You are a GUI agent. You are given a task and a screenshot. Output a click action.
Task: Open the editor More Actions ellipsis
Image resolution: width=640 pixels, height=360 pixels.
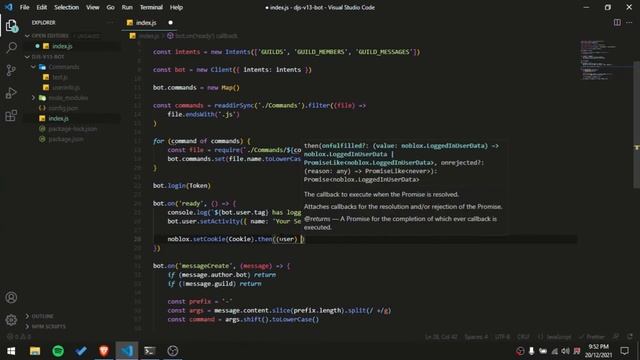click(629, 22)
